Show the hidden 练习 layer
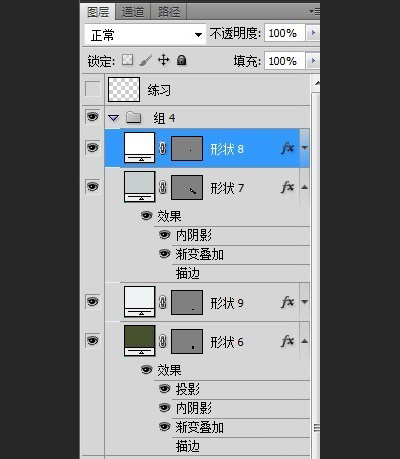400x459 pixels. point(92,89)
